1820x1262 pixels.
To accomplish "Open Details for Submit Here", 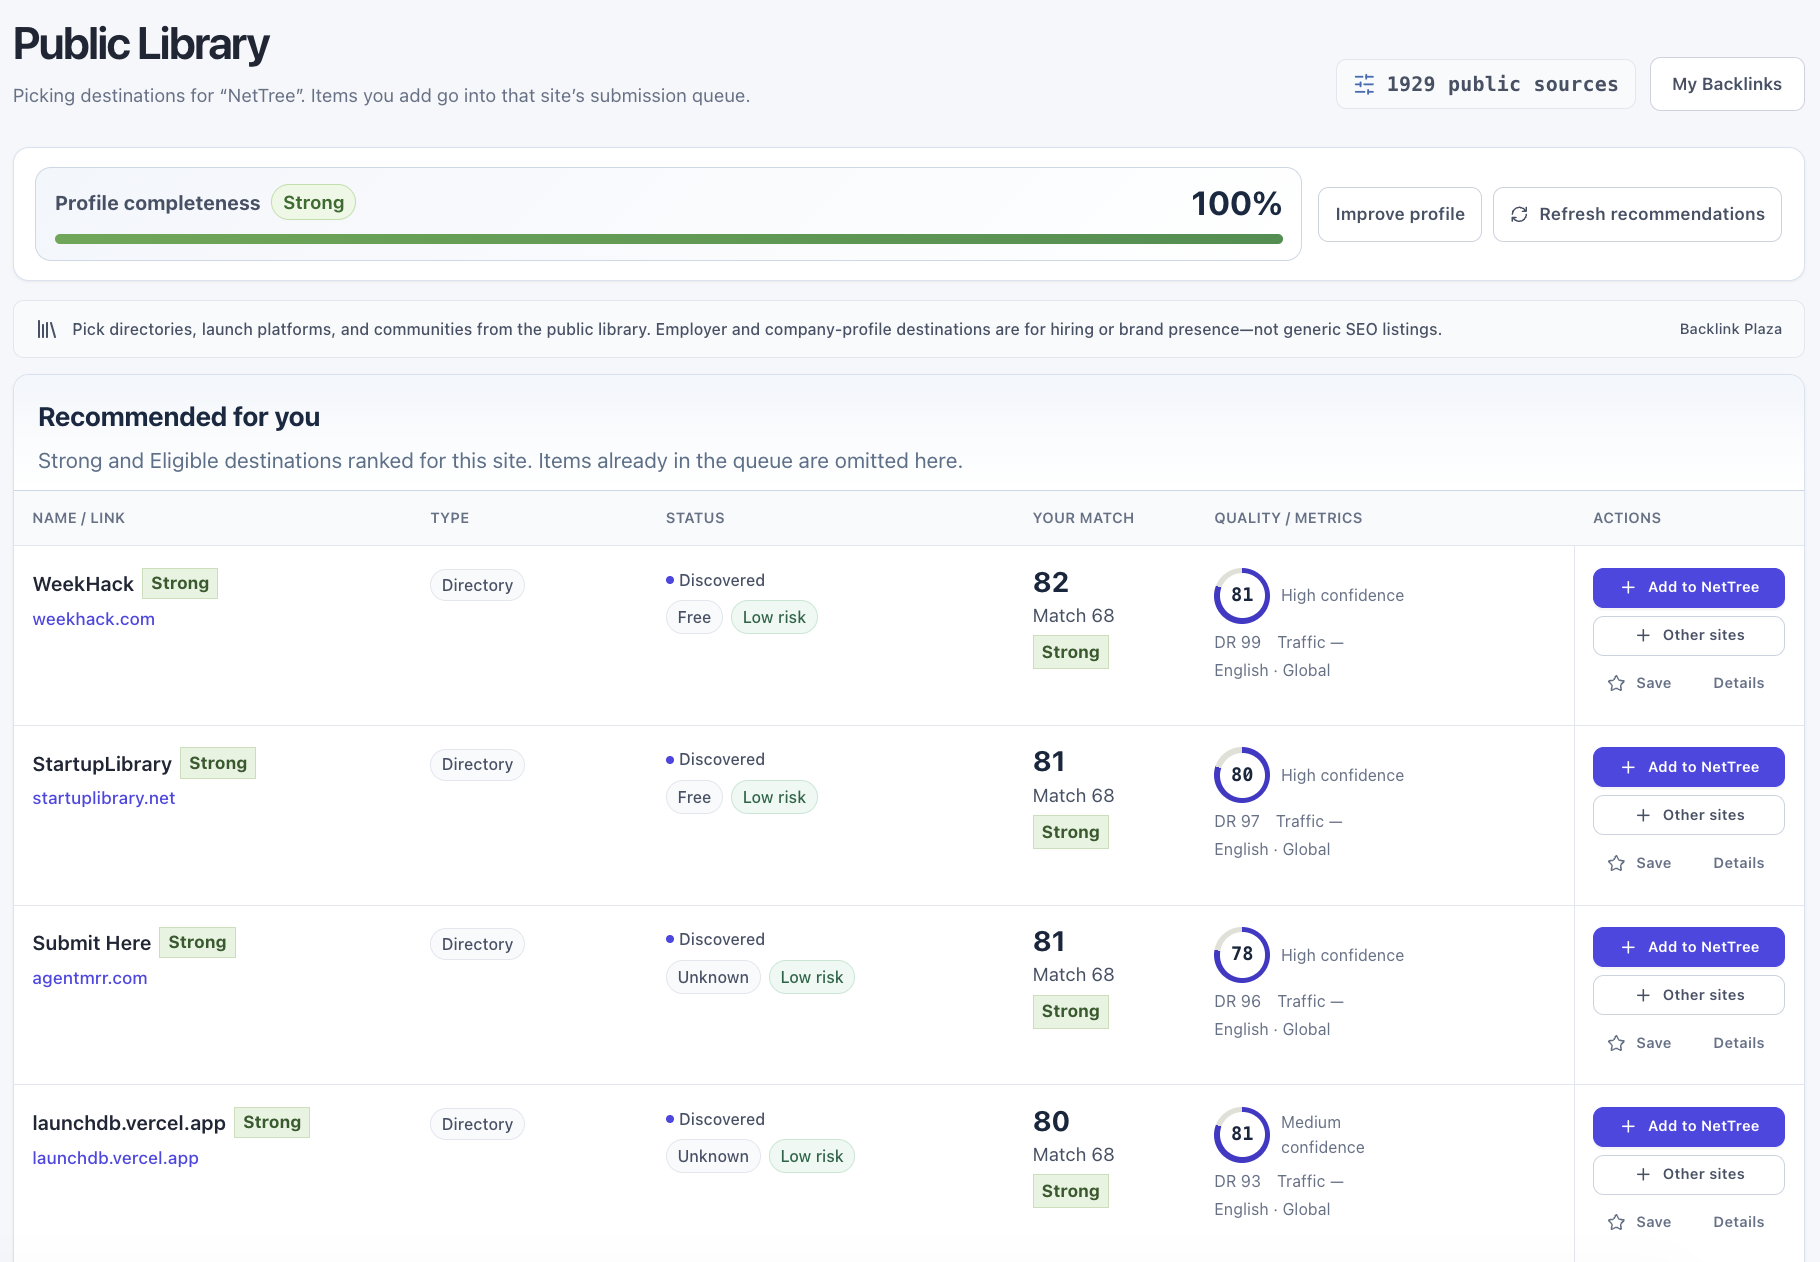I will (1739, 1043).
